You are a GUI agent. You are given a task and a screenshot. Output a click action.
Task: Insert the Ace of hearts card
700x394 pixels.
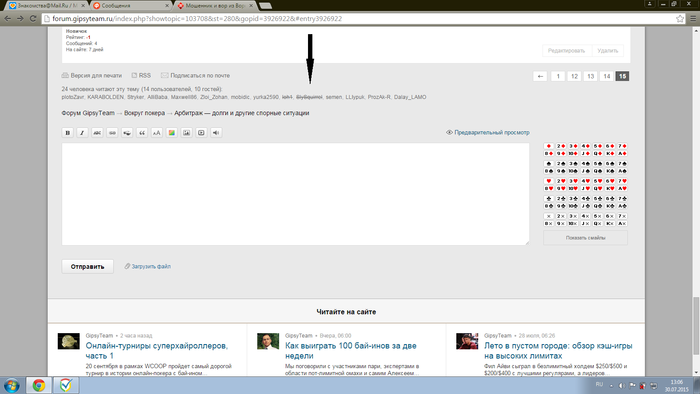(x=622, y=188)
